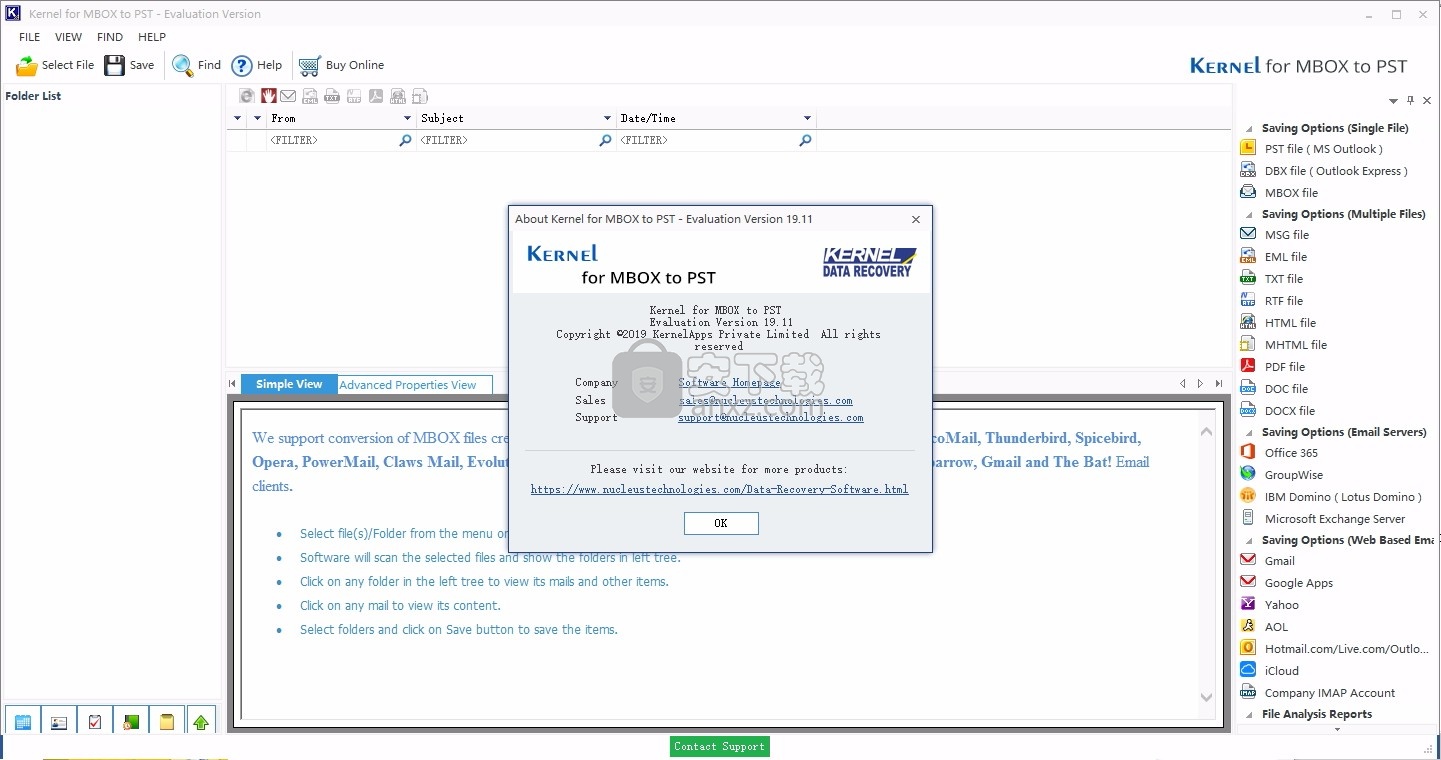Click the Find magnifier icon
This screenshot has width=1441, height=760.
click(183, 66)
